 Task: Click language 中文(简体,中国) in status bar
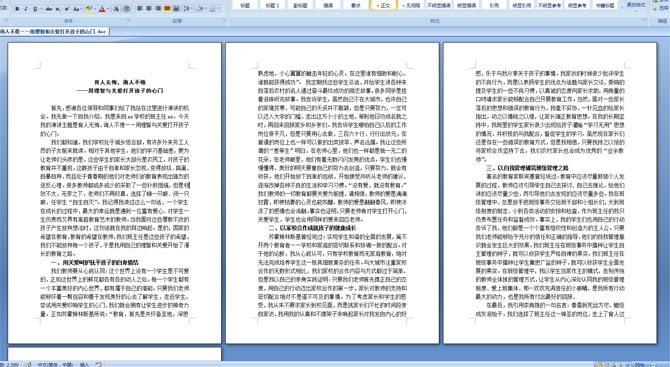click(55, 364)
